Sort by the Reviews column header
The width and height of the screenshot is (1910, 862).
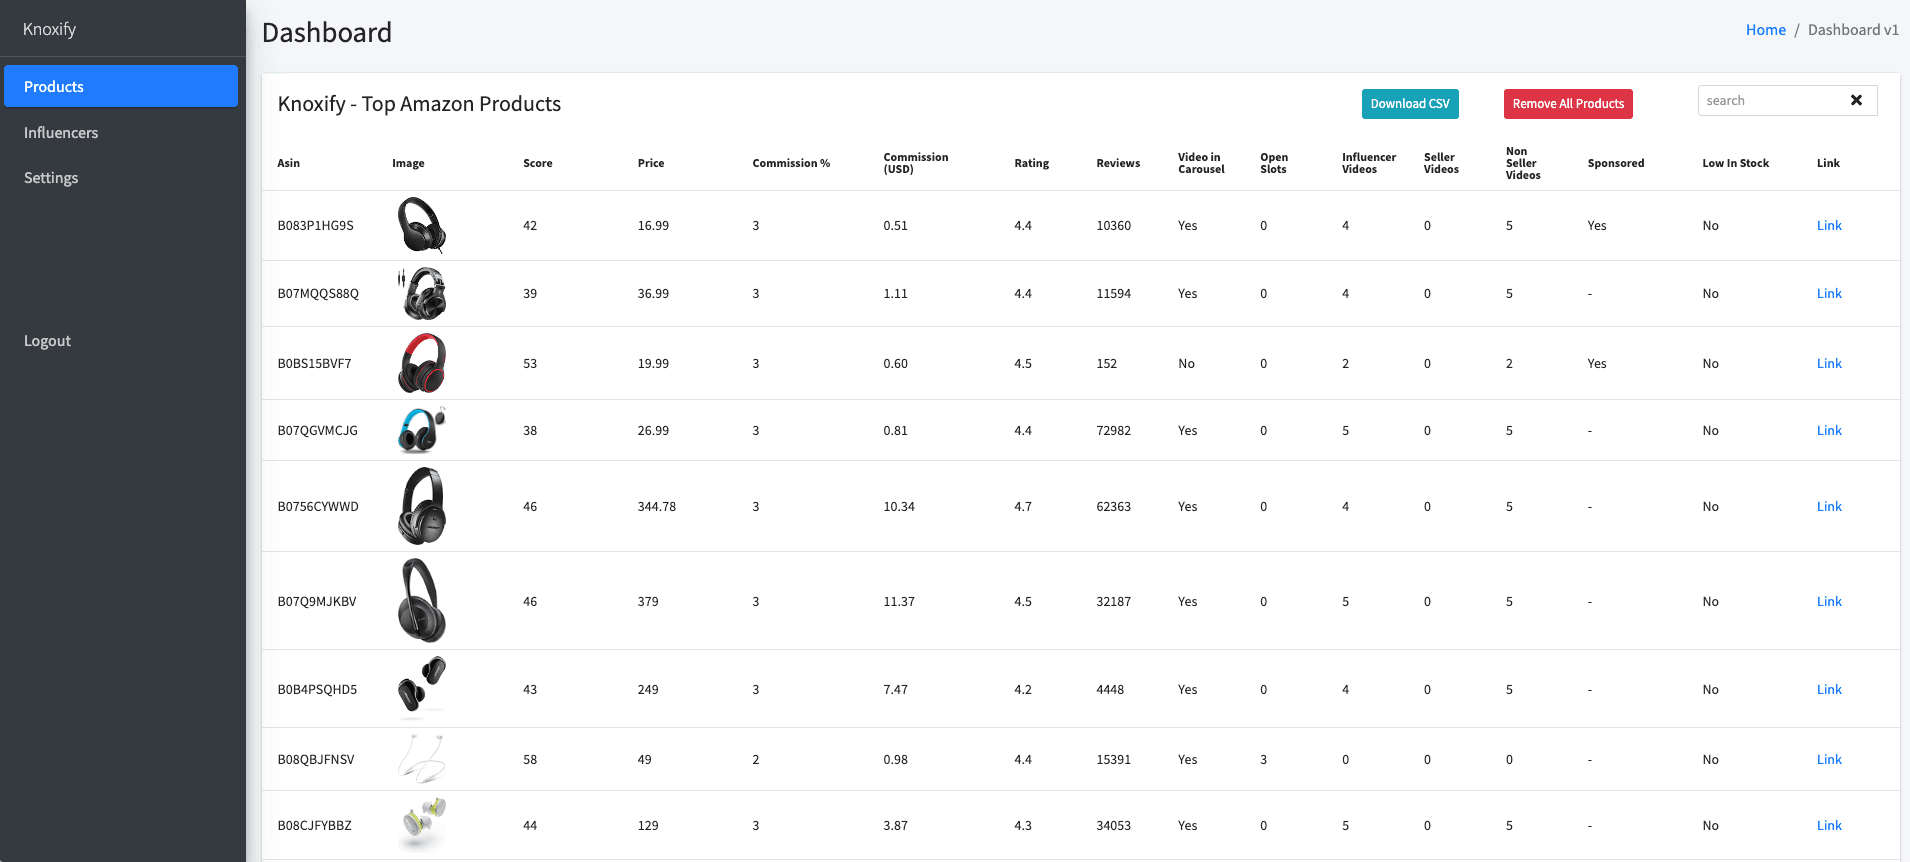1118,163
